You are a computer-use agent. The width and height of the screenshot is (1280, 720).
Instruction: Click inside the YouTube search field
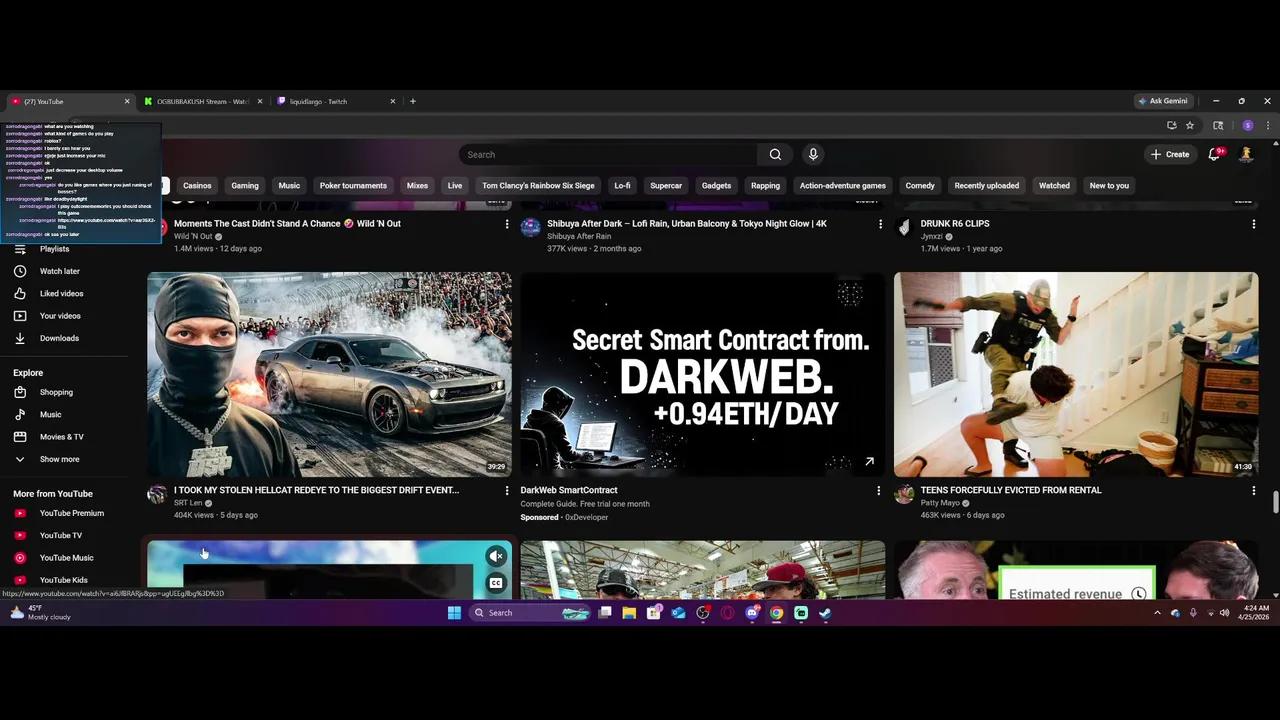coord(610,154)
